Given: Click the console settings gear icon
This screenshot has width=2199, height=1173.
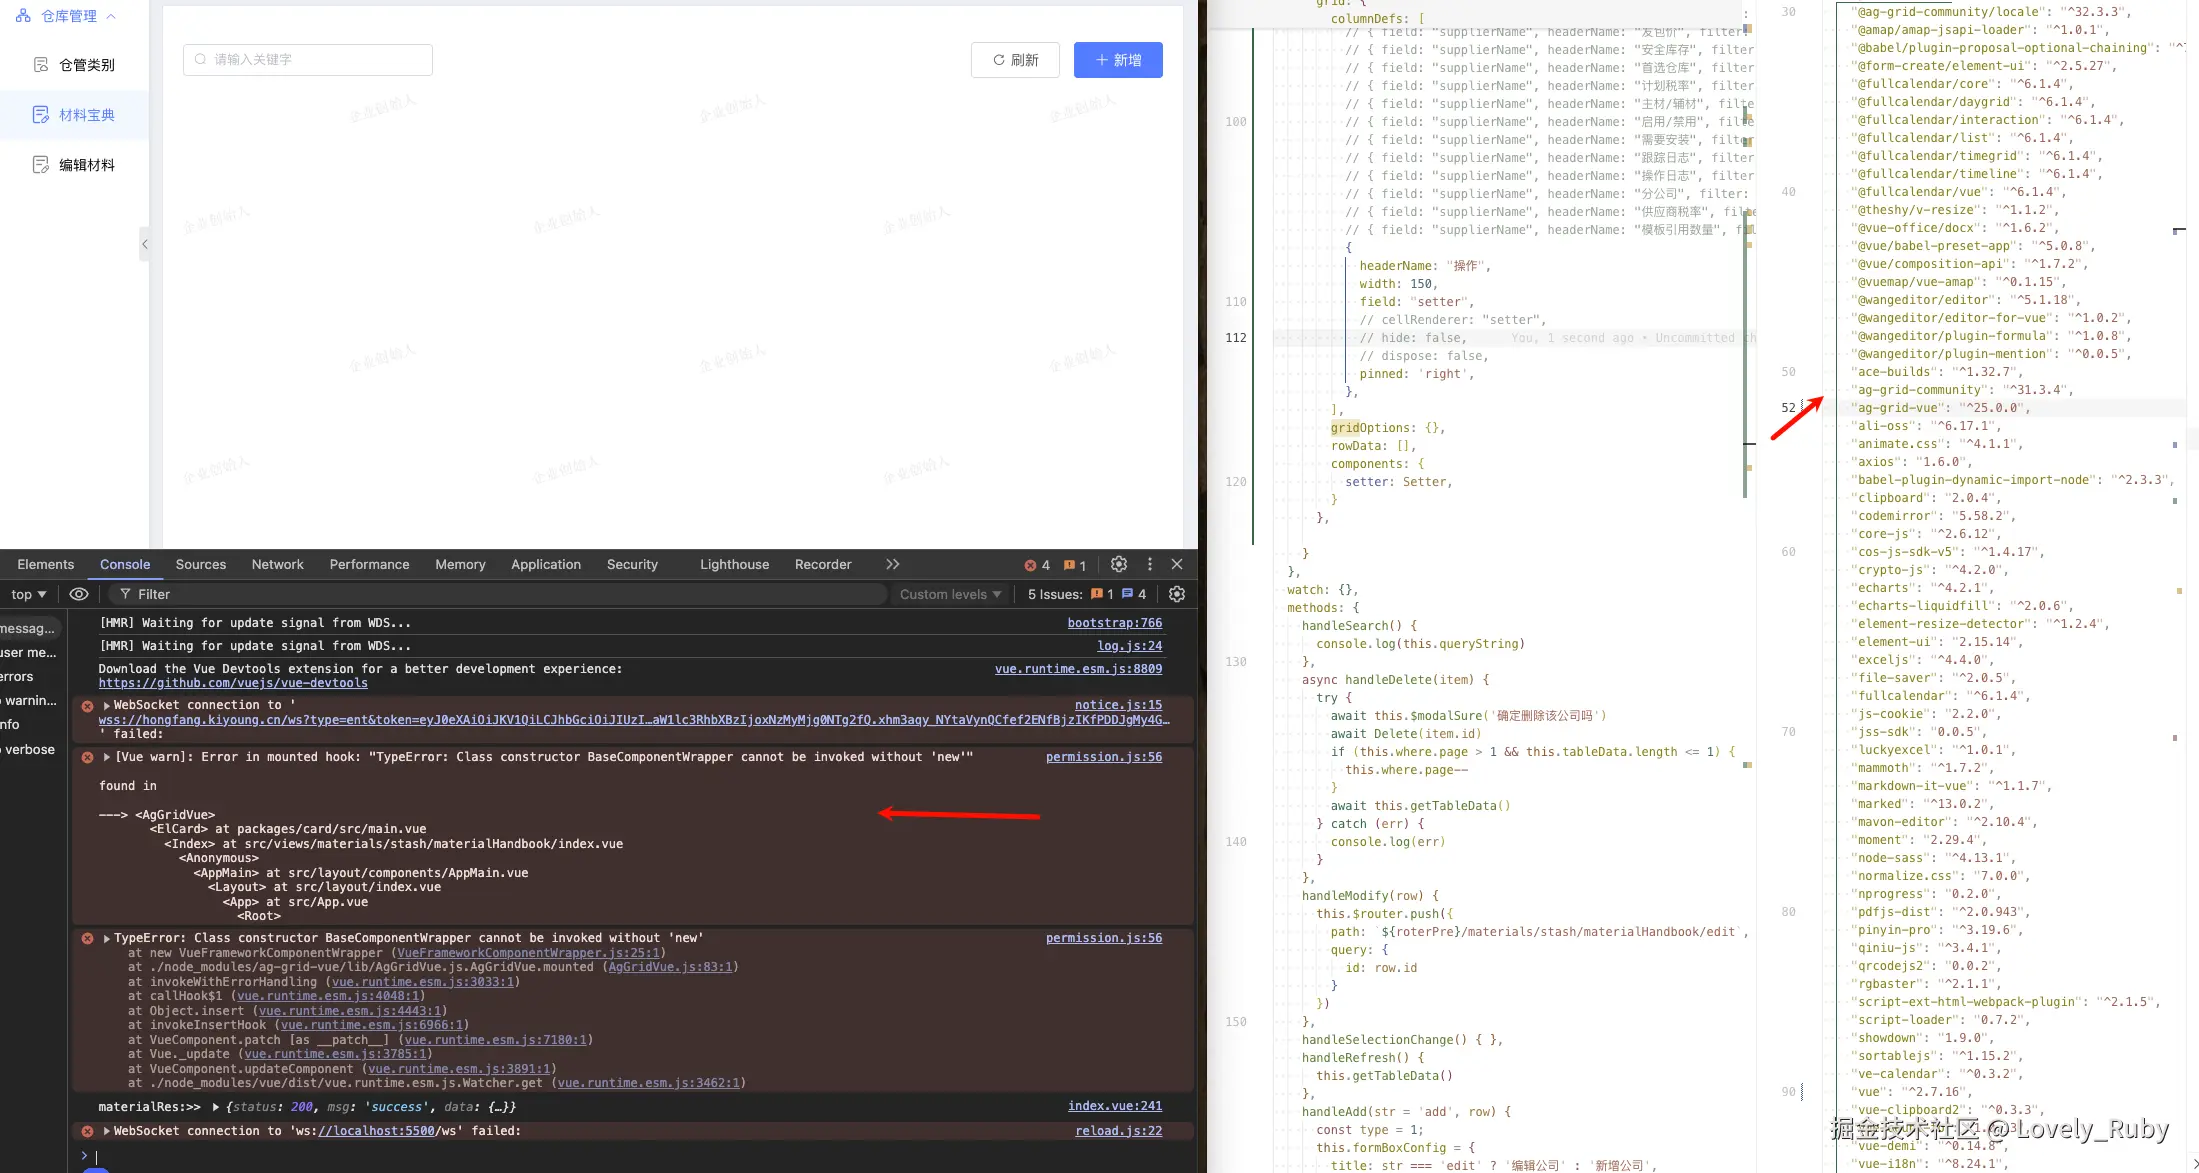Looking at the screenshot, I should pos(1177,594).
